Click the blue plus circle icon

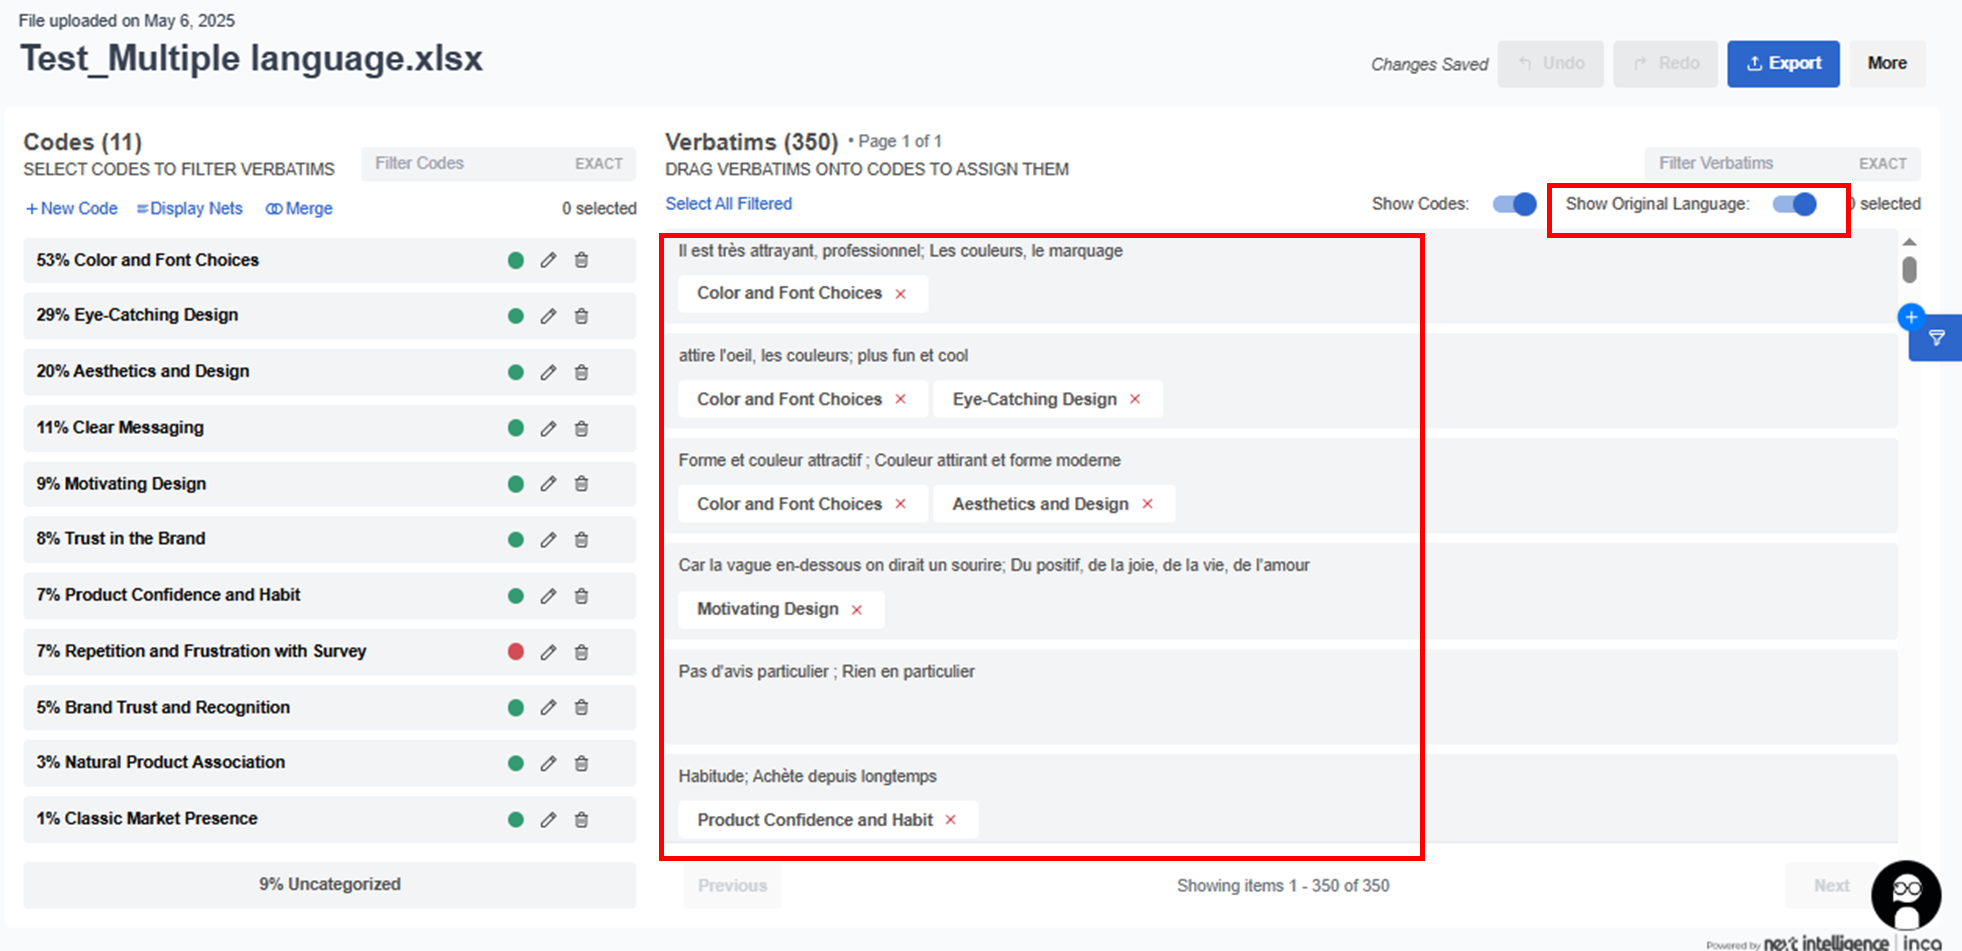1911,317
